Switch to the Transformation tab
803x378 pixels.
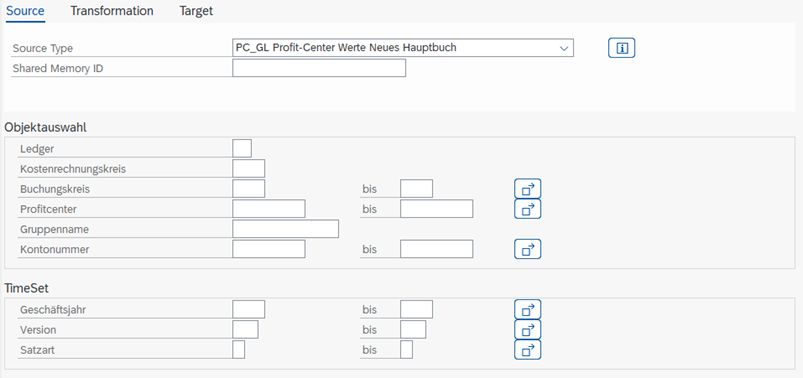(112, 11)
